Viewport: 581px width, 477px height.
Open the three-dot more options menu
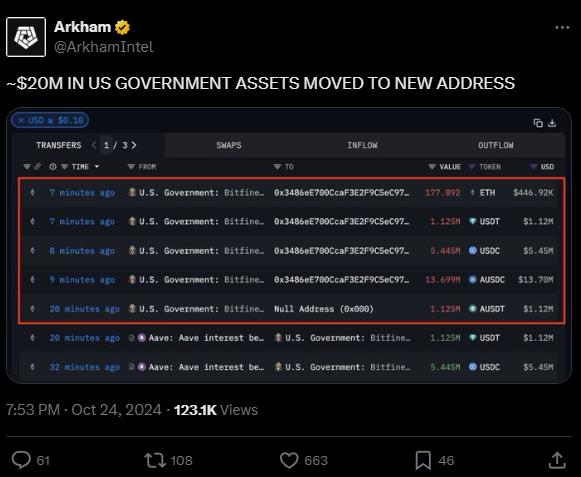click(562, 27)
